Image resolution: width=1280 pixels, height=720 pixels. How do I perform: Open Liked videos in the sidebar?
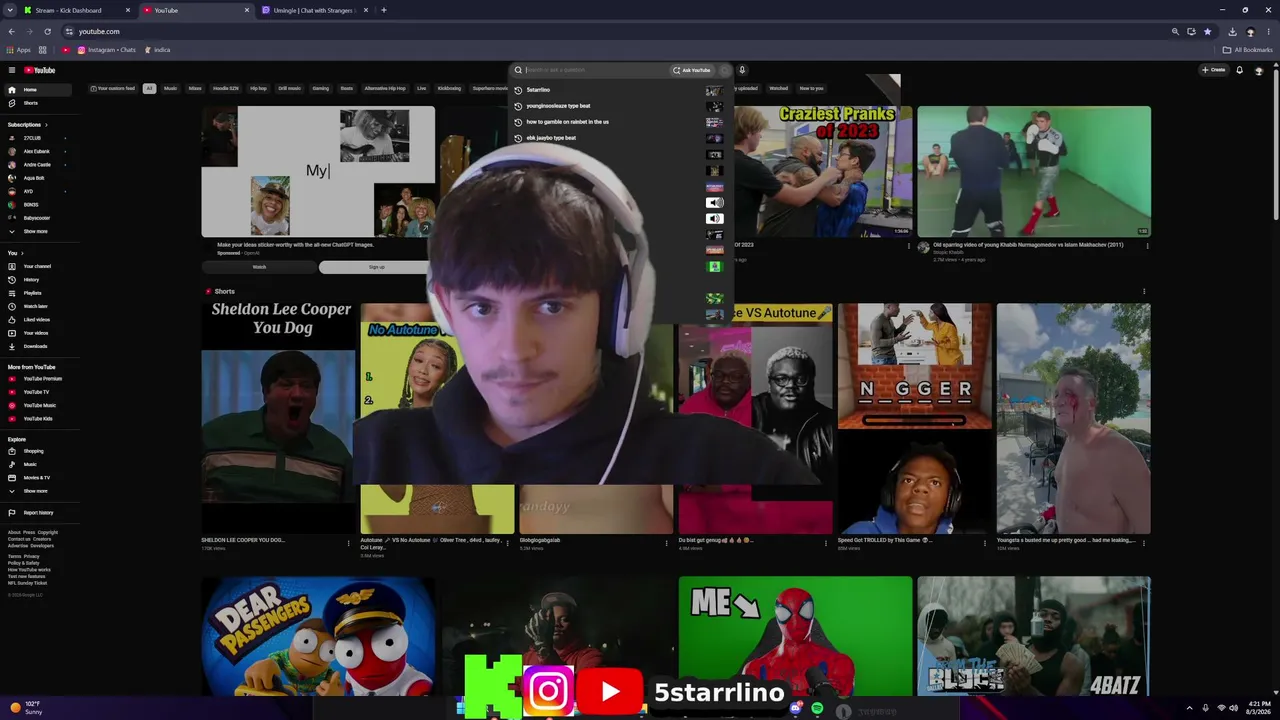coord(36,320)
